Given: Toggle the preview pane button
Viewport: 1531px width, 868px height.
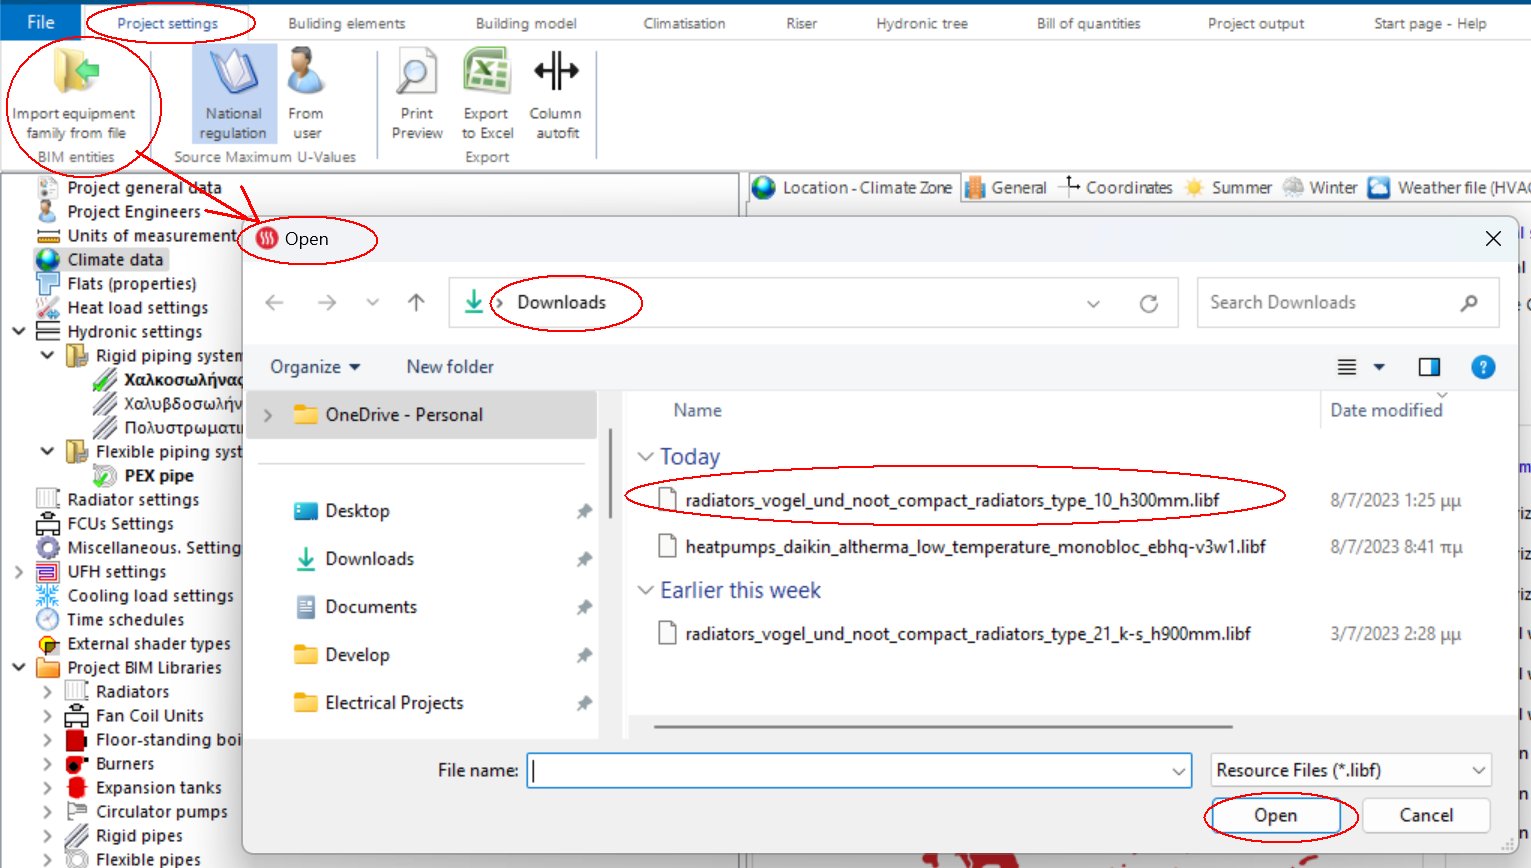Looking at the screenshot, I should coord(1429,367).
